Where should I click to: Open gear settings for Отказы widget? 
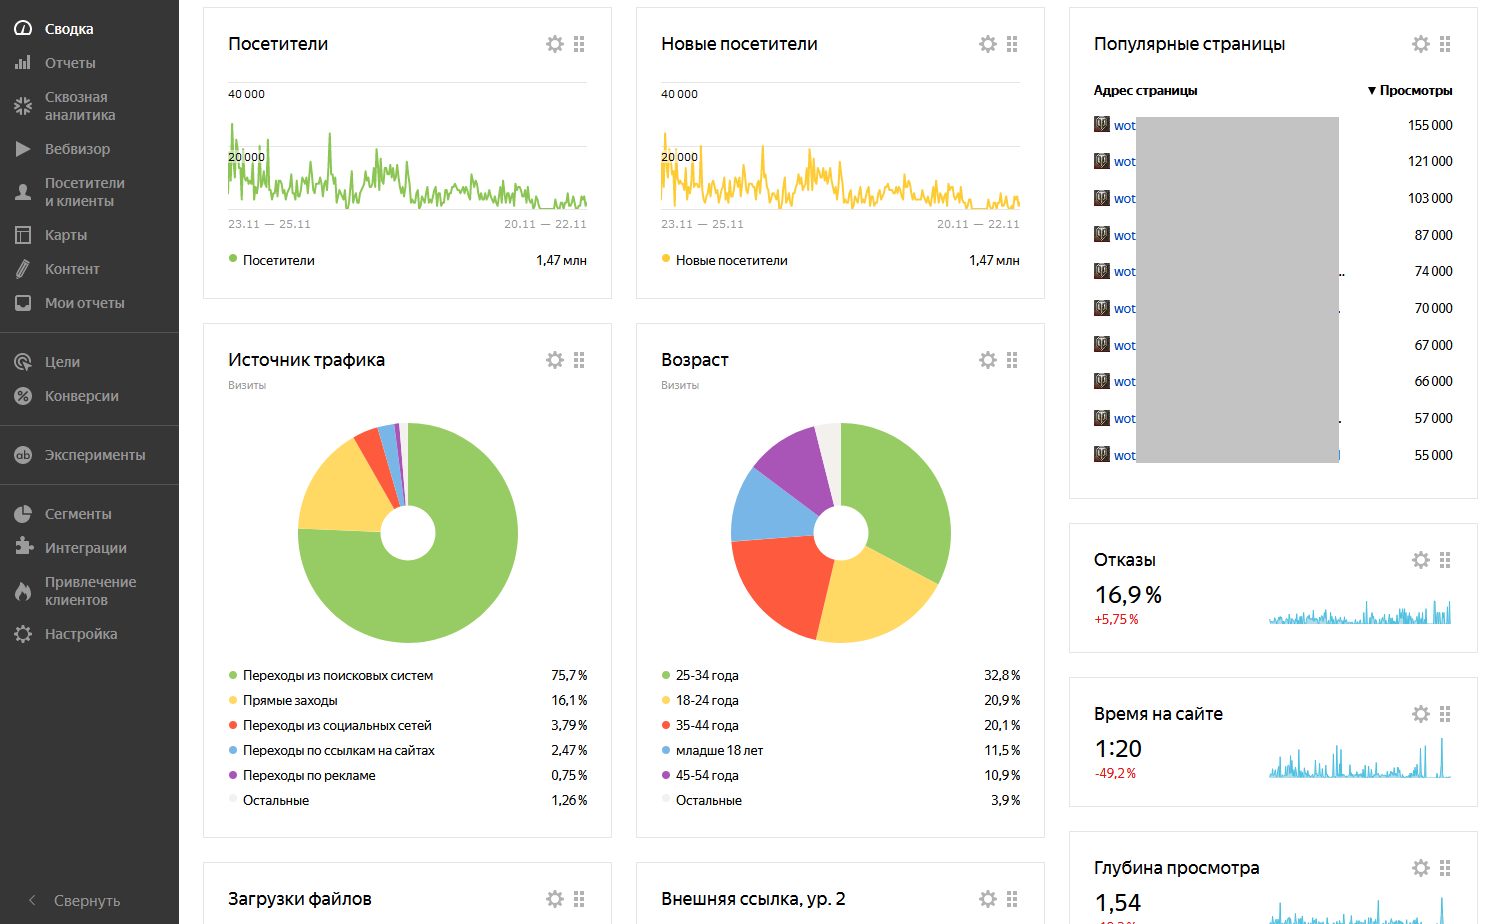click(x=1421, y=560)
